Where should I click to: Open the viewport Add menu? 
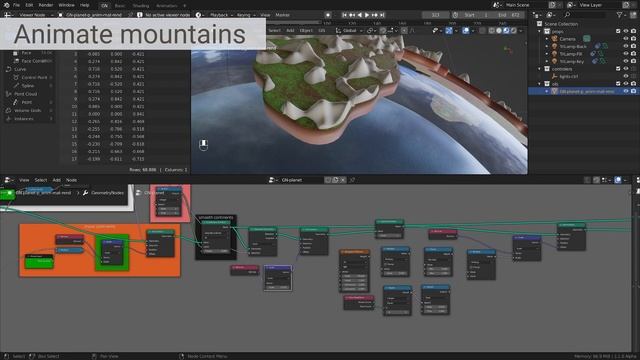[290, 31]
